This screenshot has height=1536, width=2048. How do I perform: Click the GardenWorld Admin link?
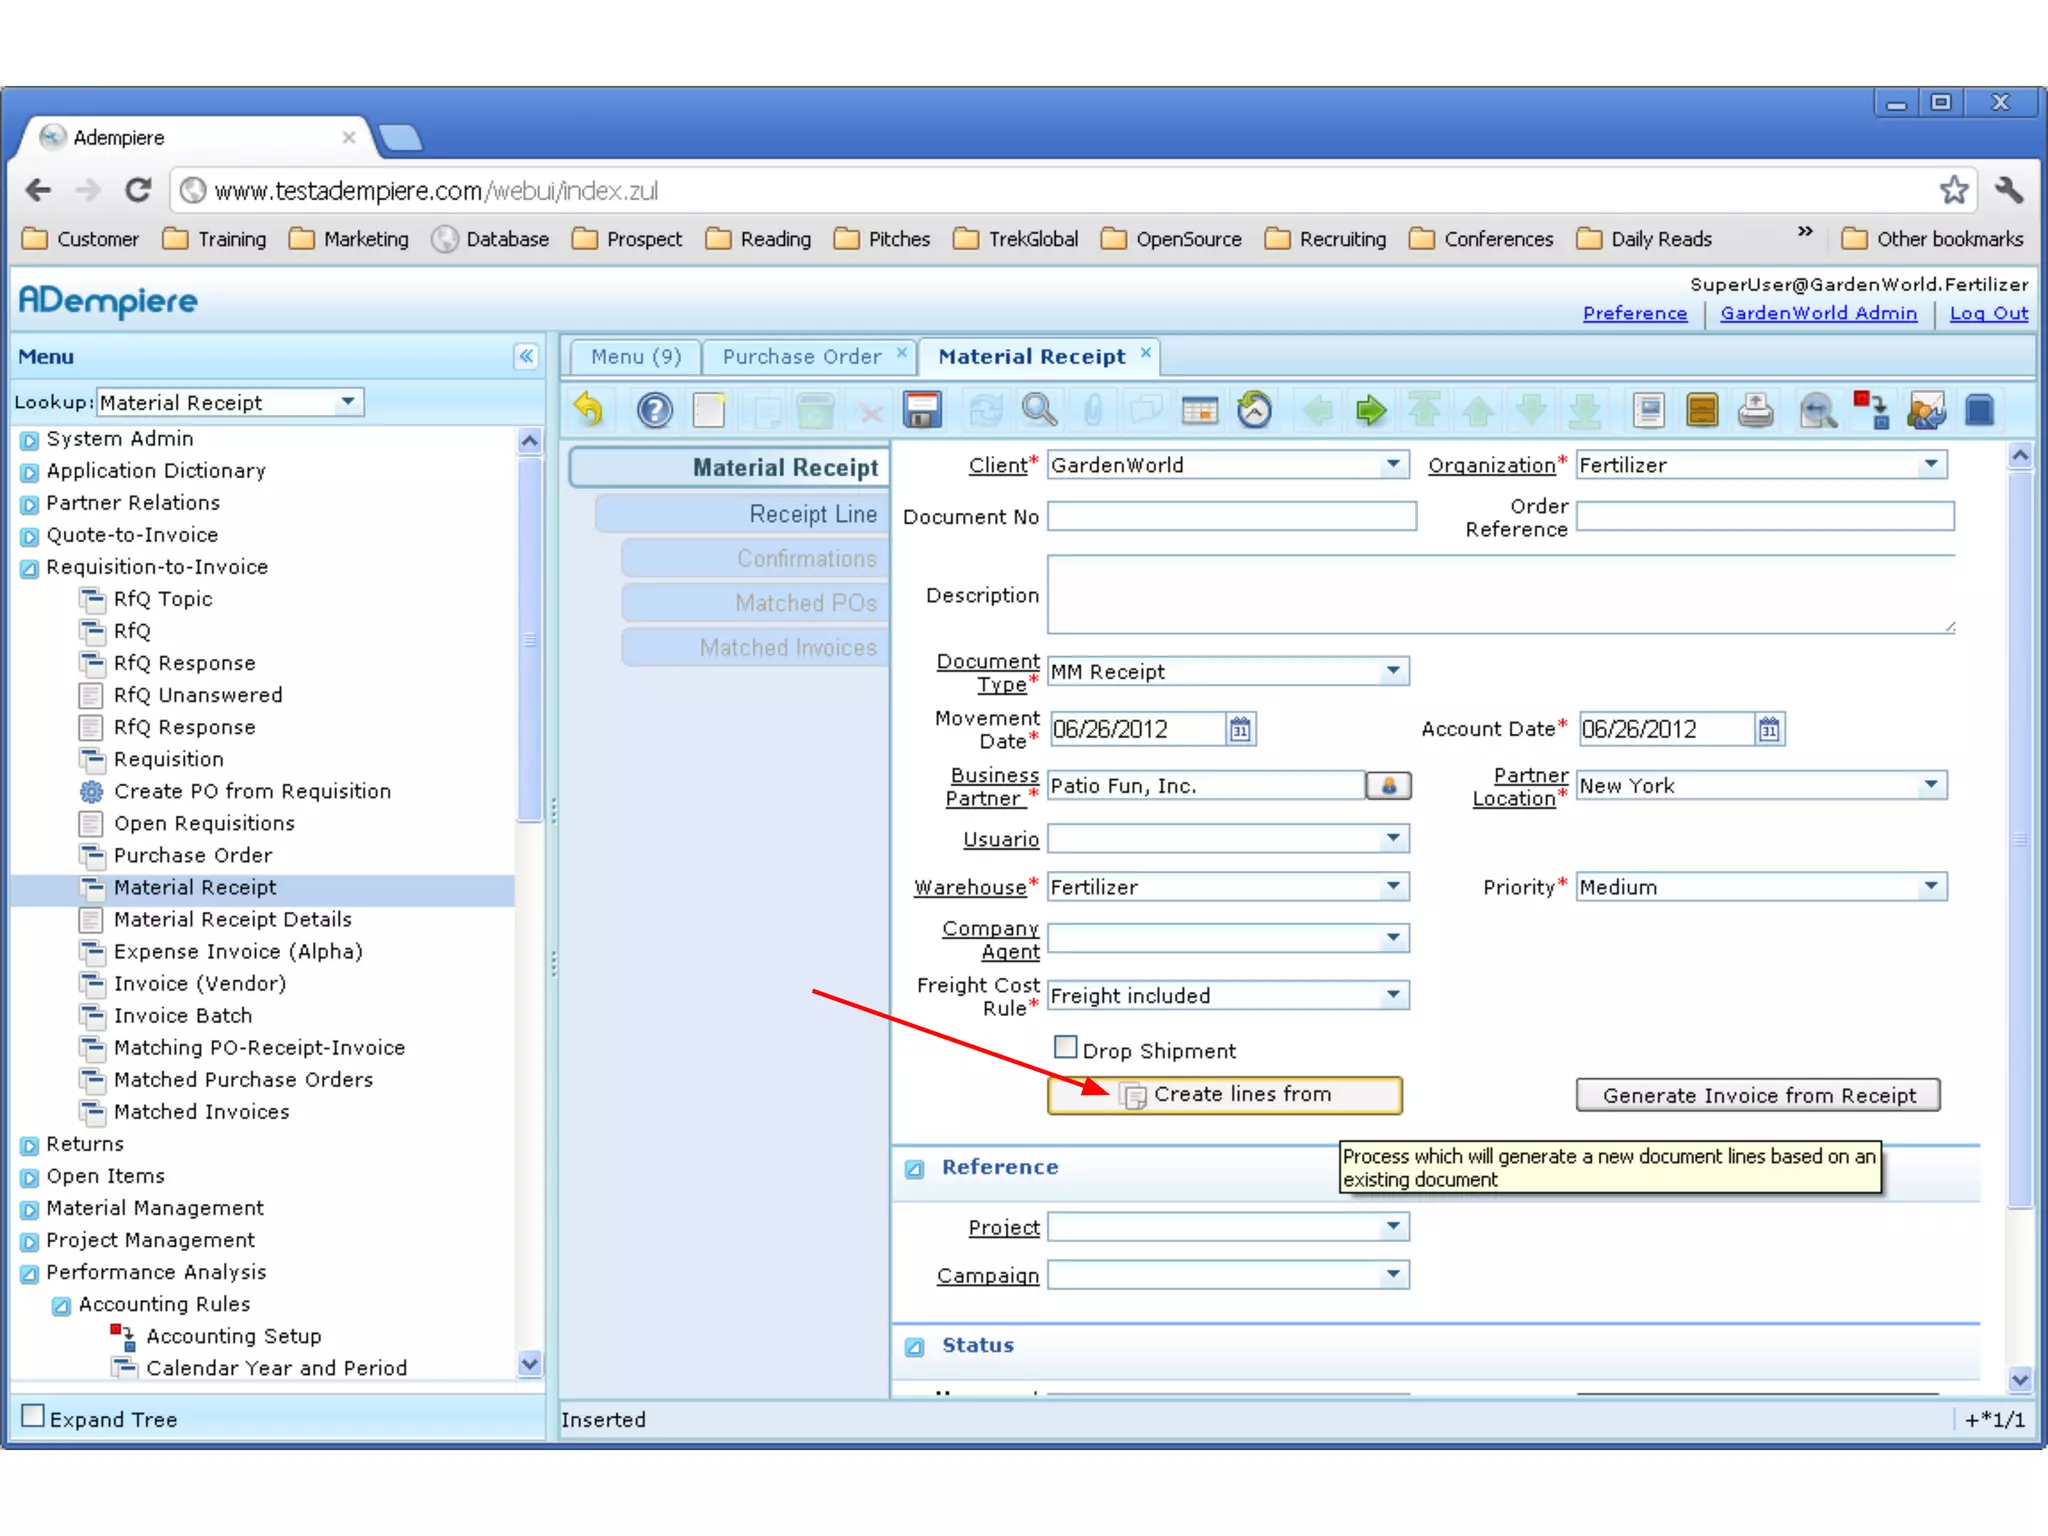coord(1818,314)
